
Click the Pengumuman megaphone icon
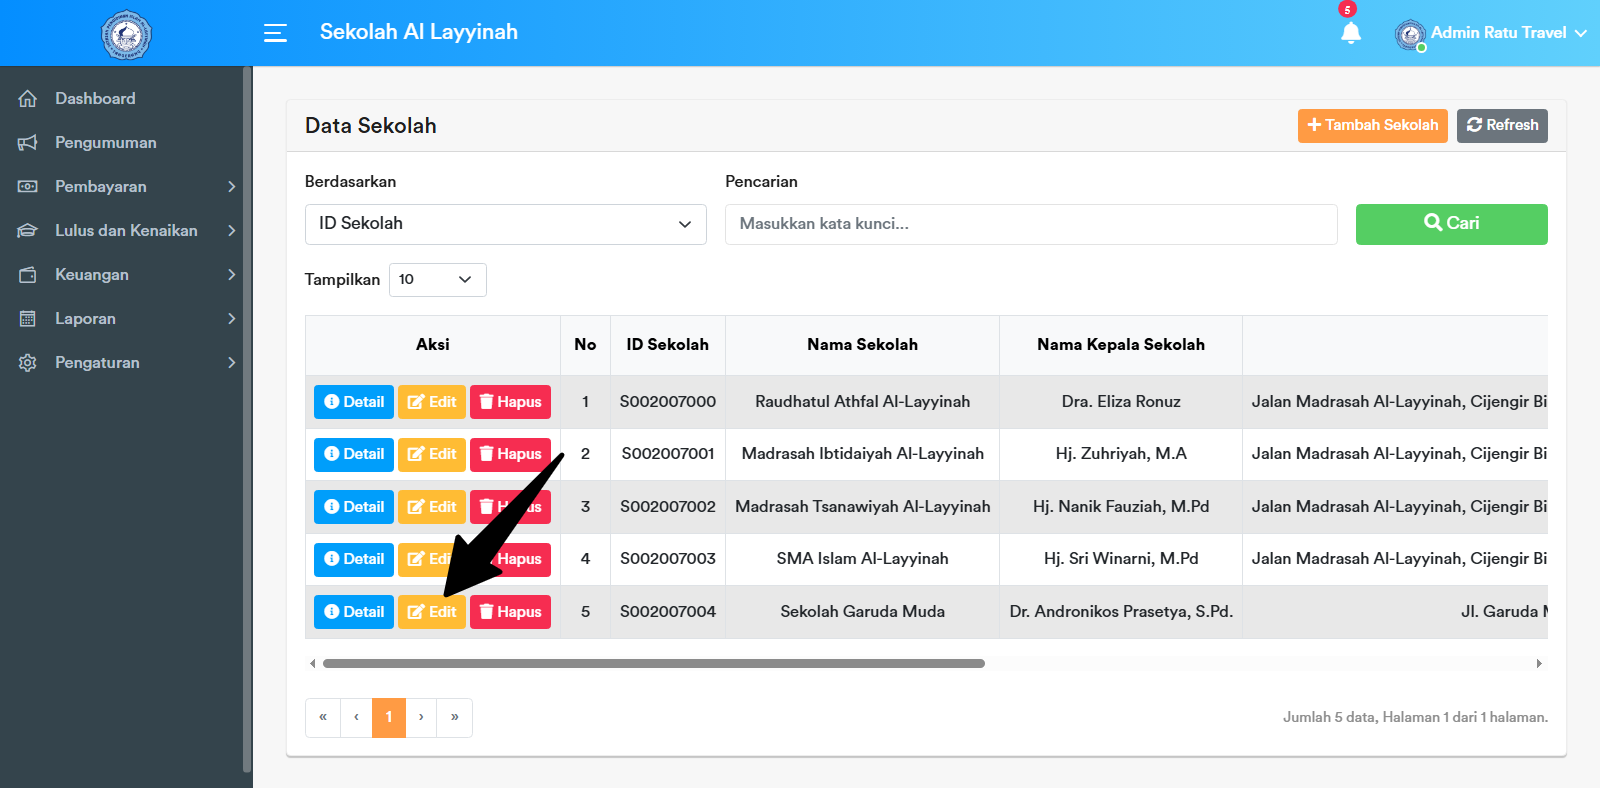point(28,143)
